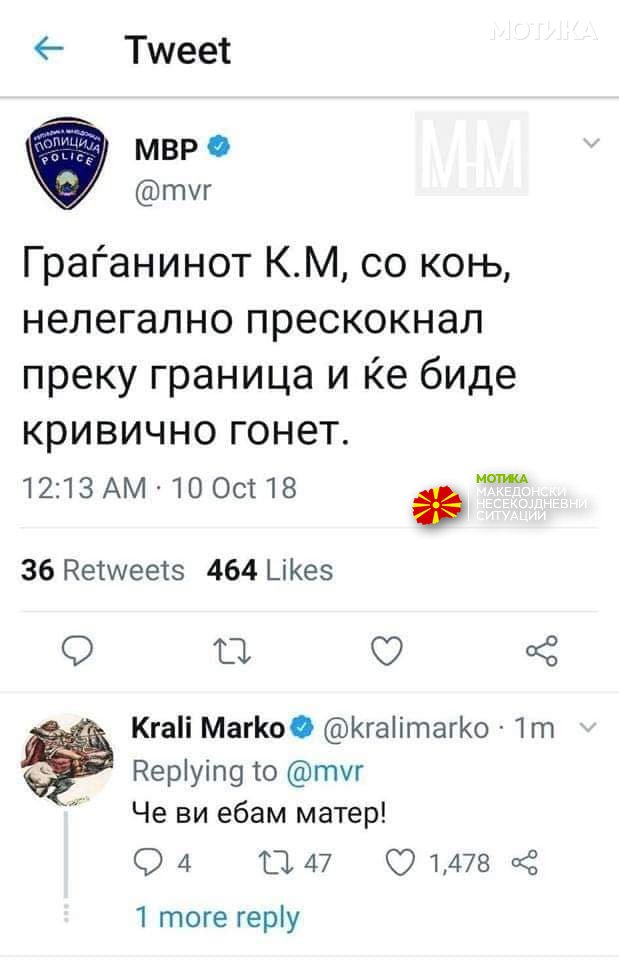Expand the МВР tweet options chevron
619x960 pixels.
(x=591, y=143)
